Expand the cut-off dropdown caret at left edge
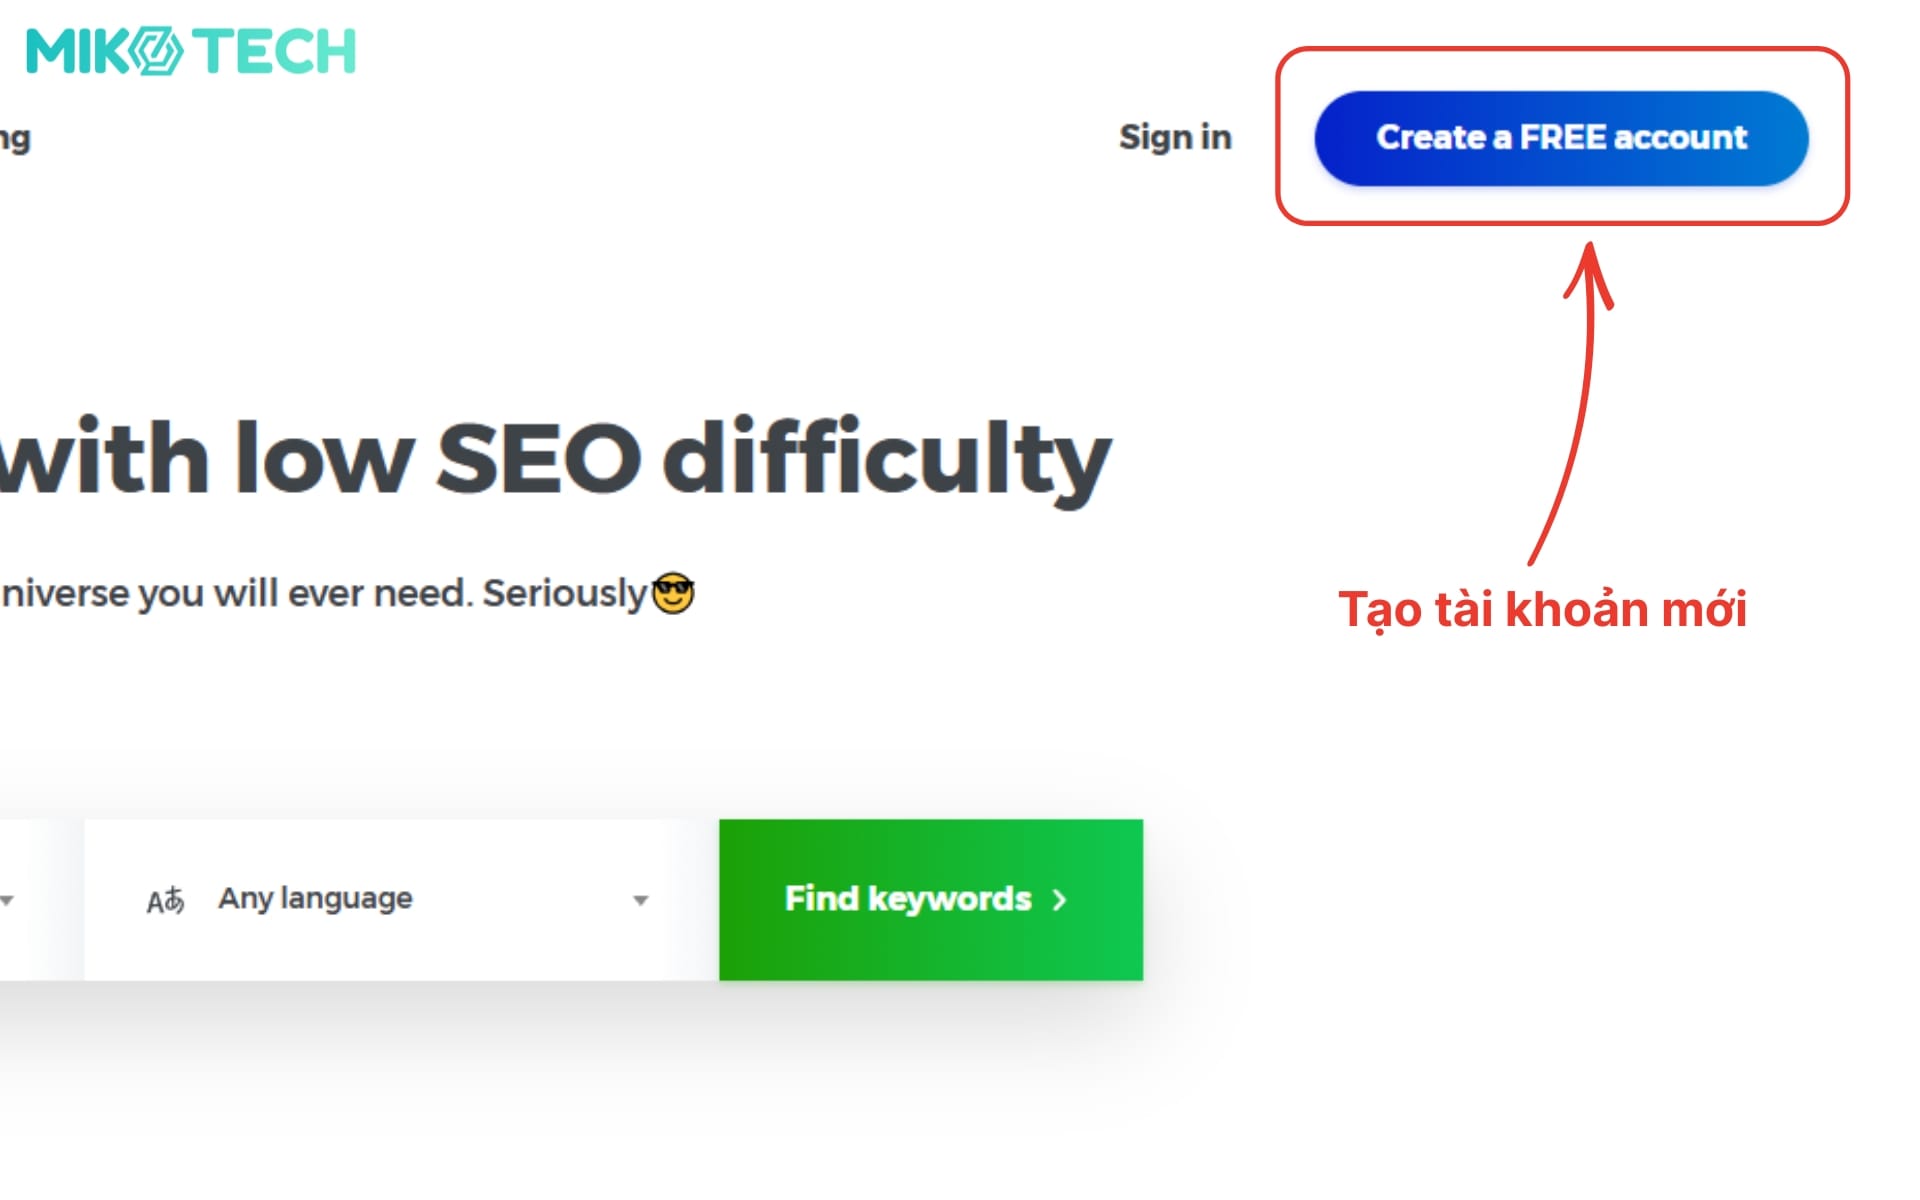This screenshot has width=1920, height=1200. pos(7,900)
